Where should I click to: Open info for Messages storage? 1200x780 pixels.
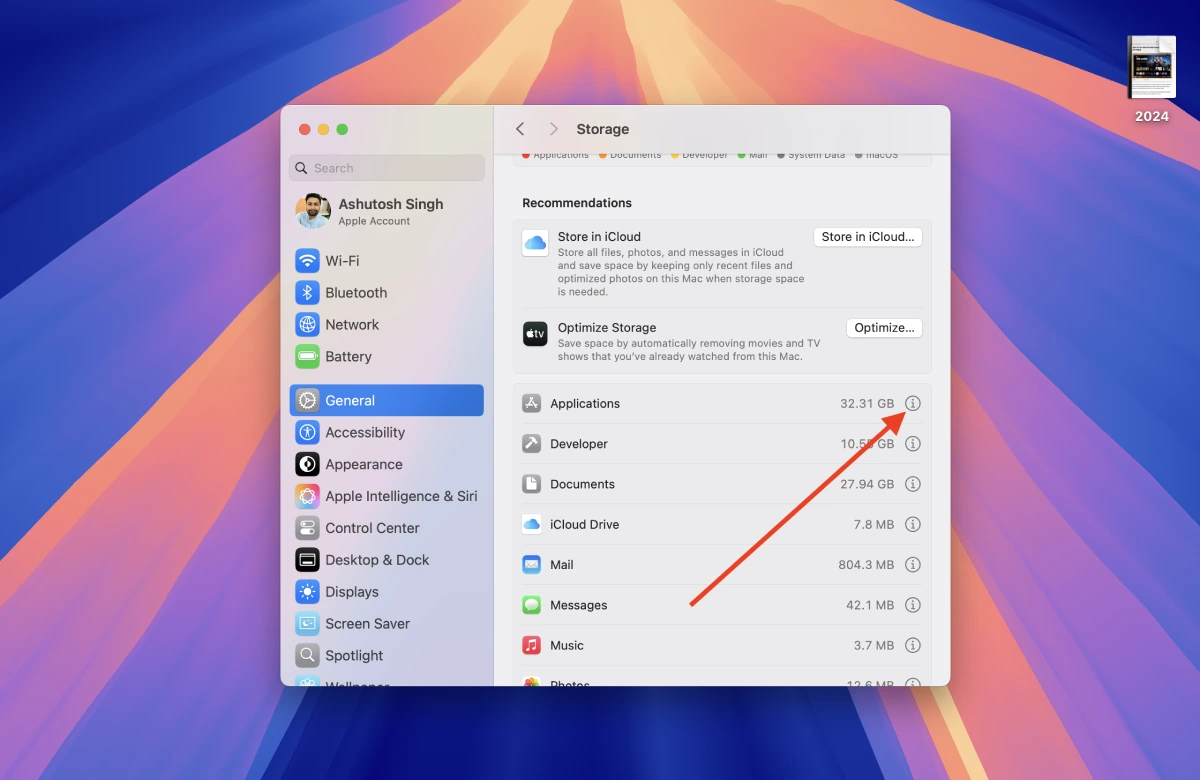(913, 605)
